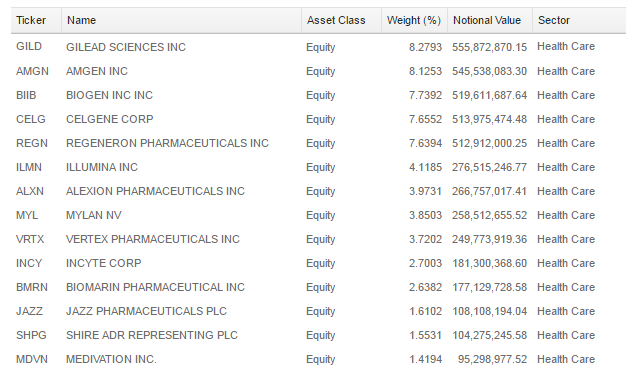Click the JAZZ ticker cell

click(29, 311)
